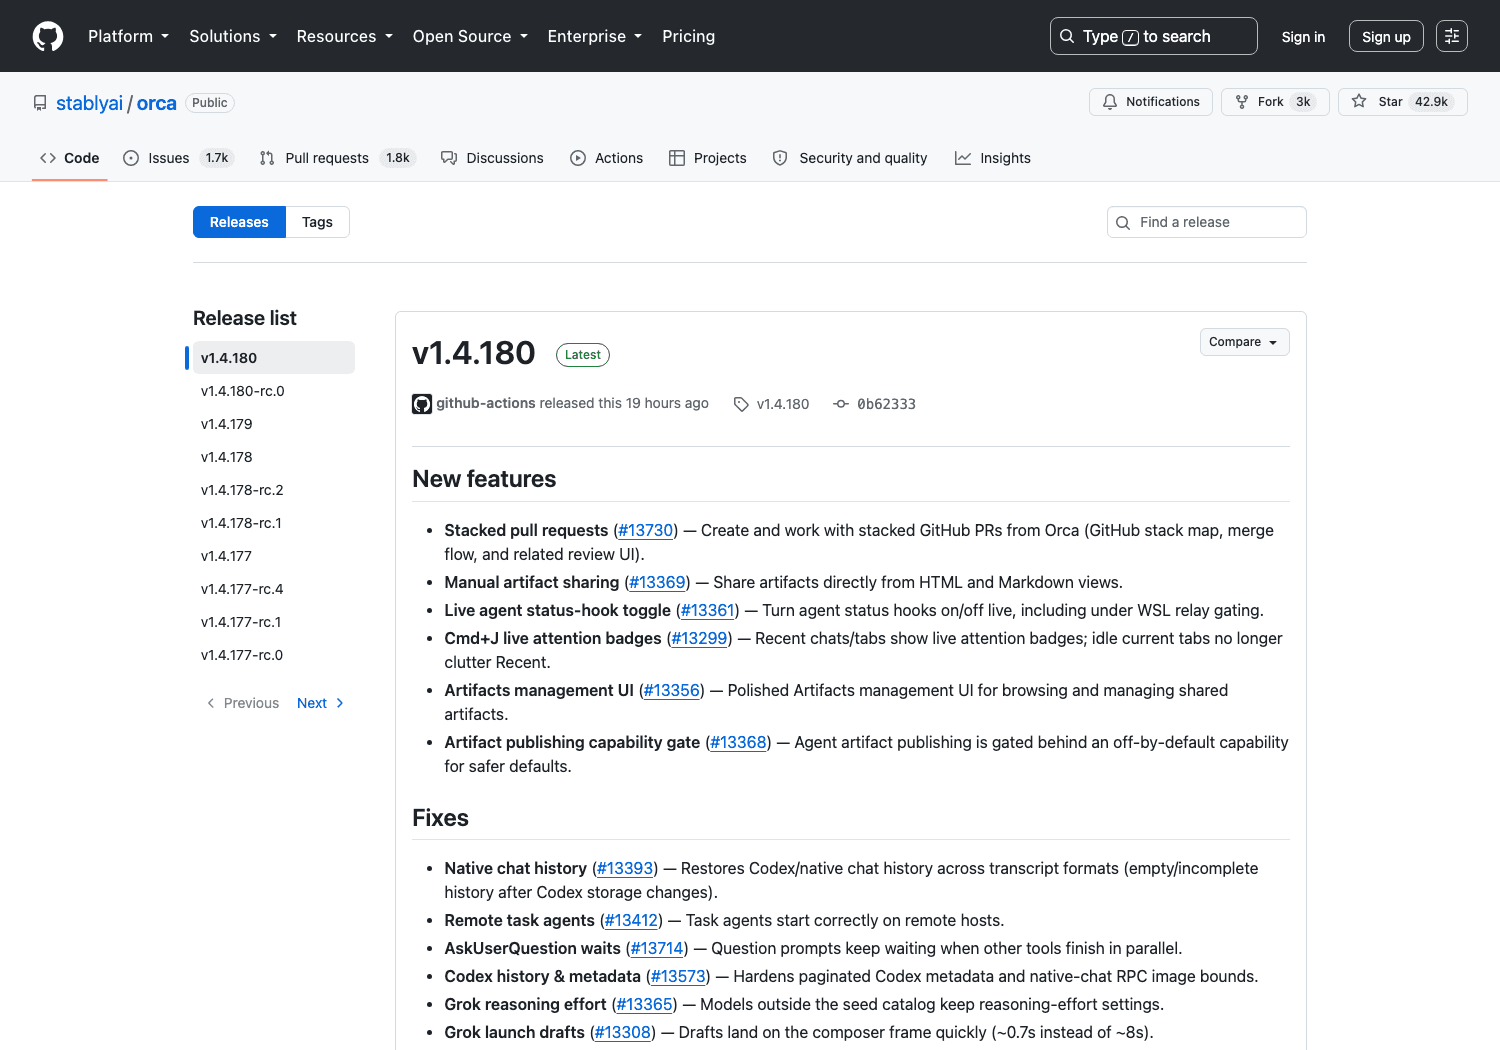Open pull request #13368 link

(x=738, y=742)
